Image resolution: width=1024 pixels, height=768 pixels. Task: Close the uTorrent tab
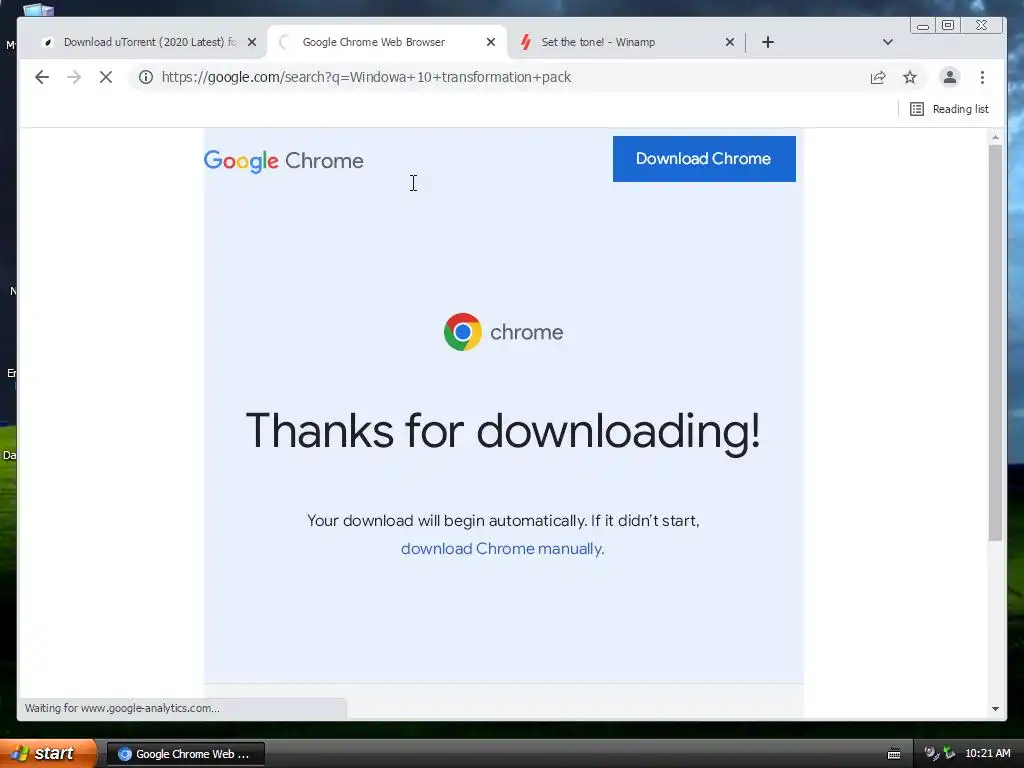click(x=252, y=42)
